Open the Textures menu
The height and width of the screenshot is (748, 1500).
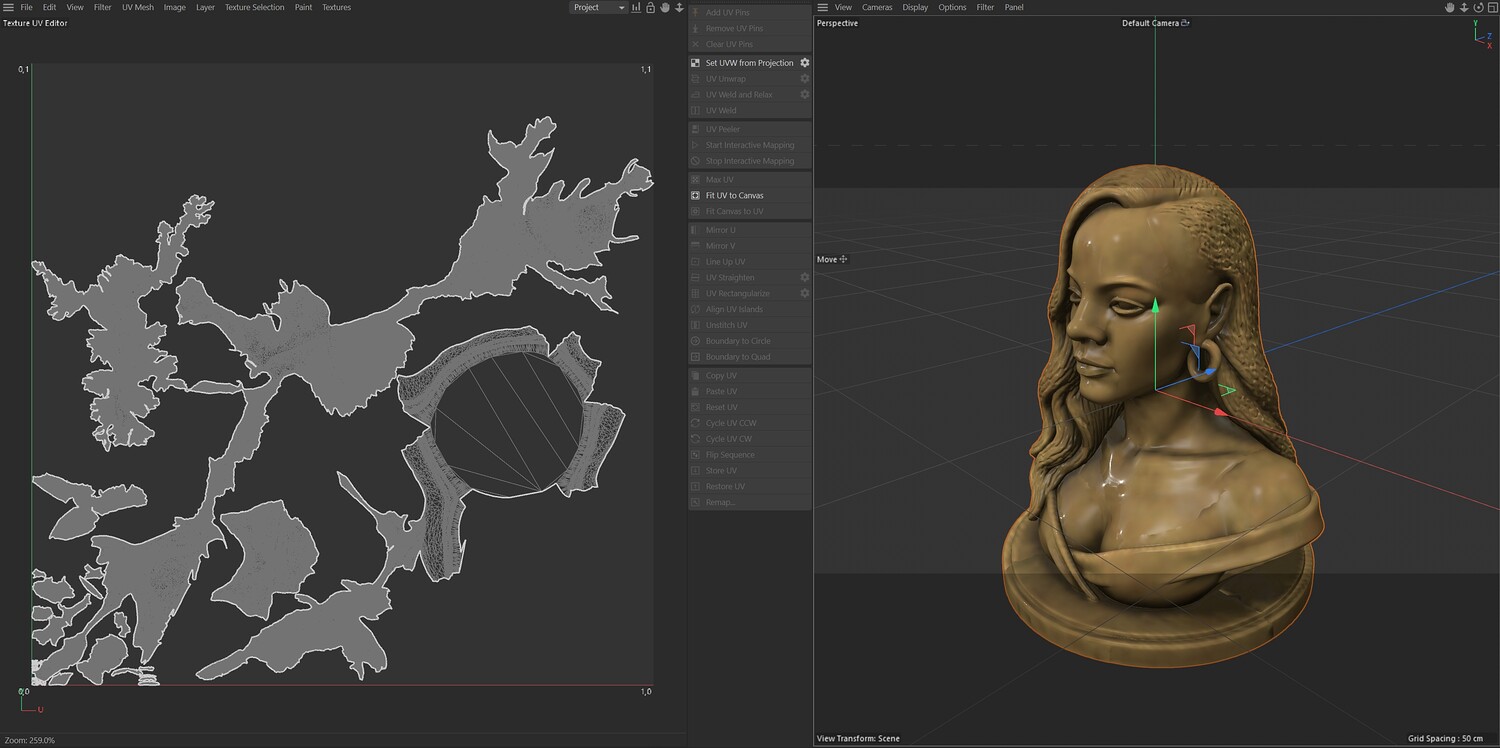pyautogui.click(x=336, y=7)
